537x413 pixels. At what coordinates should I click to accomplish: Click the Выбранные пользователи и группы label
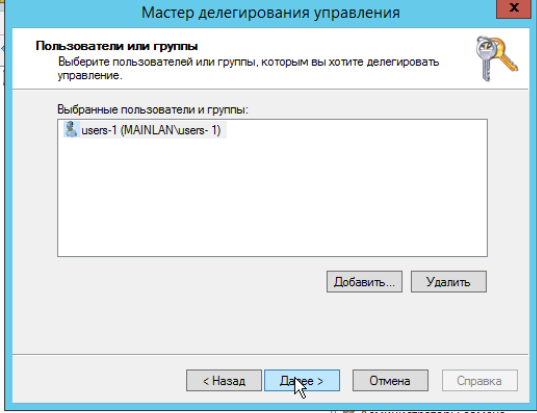152,109
